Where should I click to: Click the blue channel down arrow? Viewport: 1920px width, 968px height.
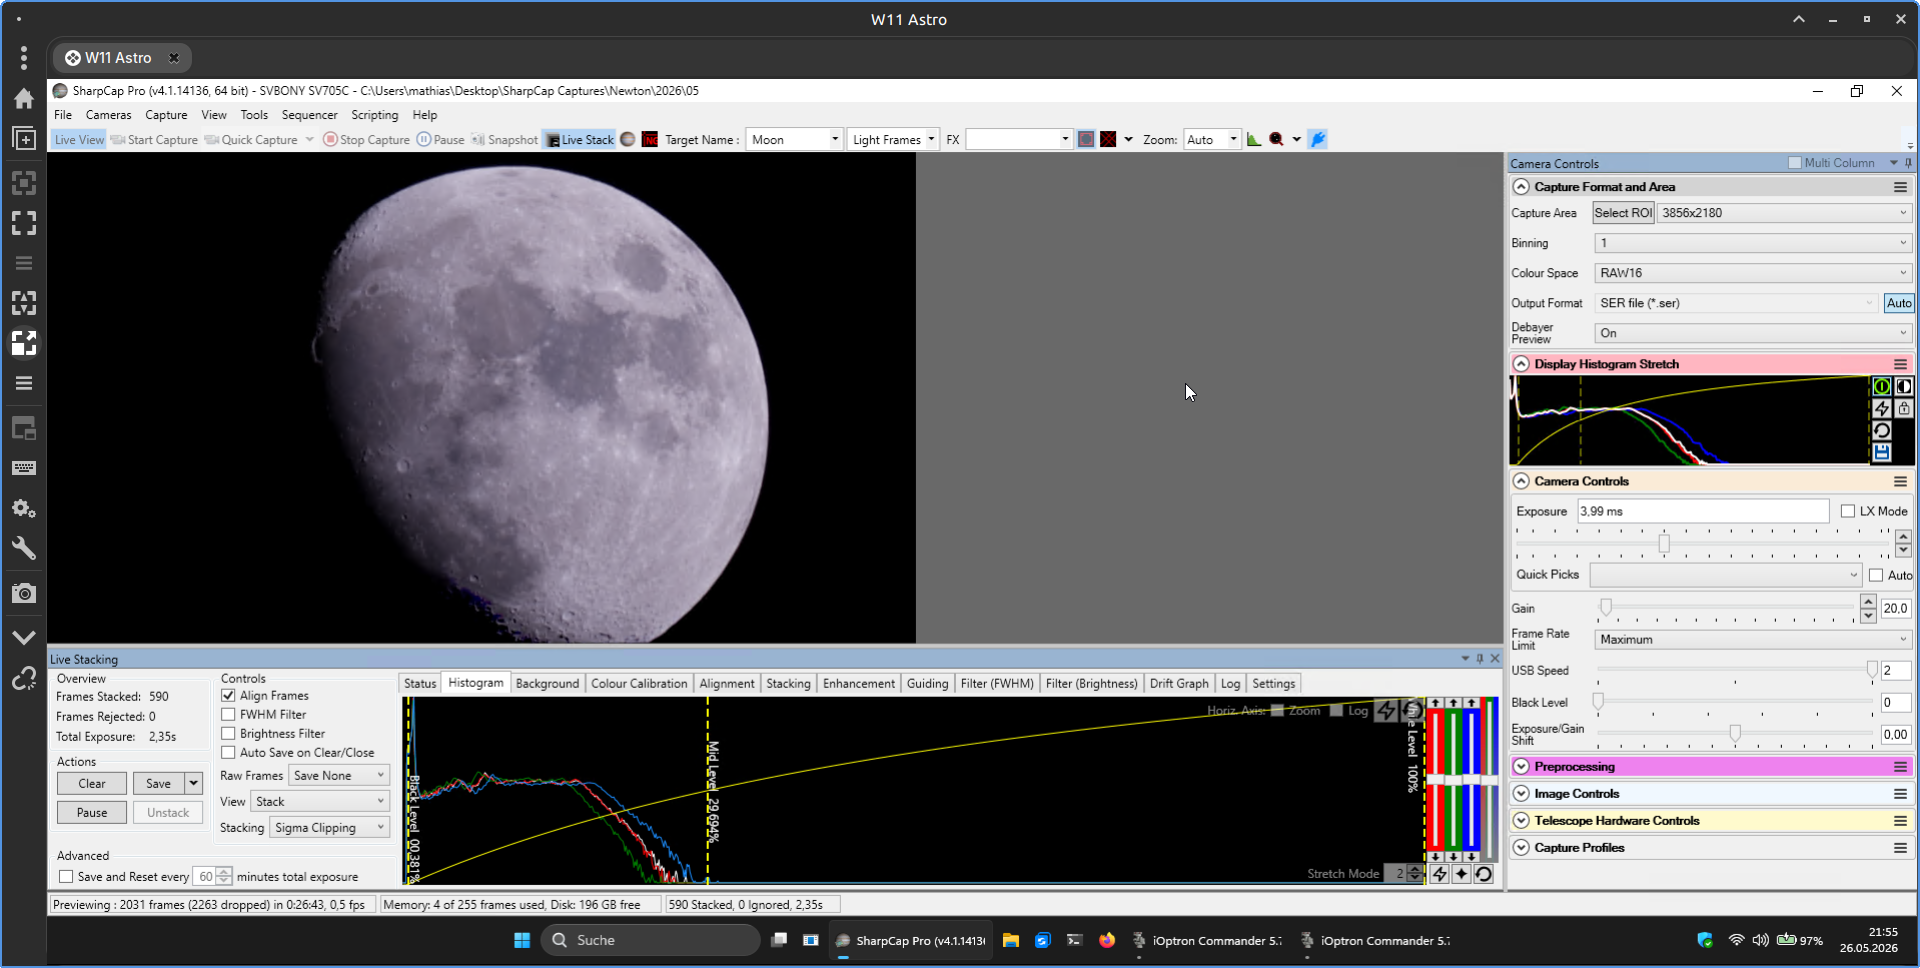coord(1472,857)
